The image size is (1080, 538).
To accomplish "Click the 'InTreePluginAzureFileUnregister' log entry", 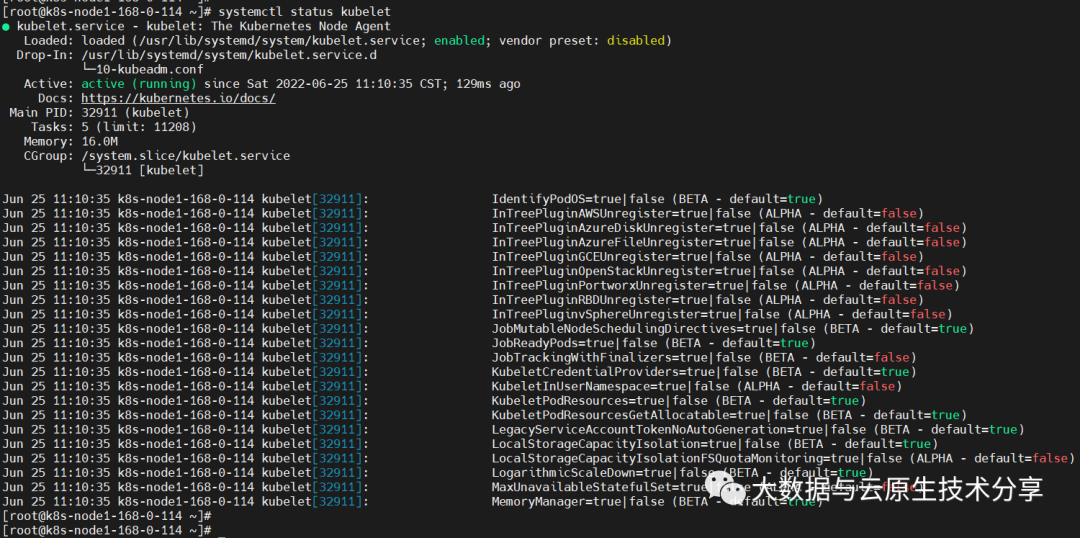I will click(x=729, y=242).
